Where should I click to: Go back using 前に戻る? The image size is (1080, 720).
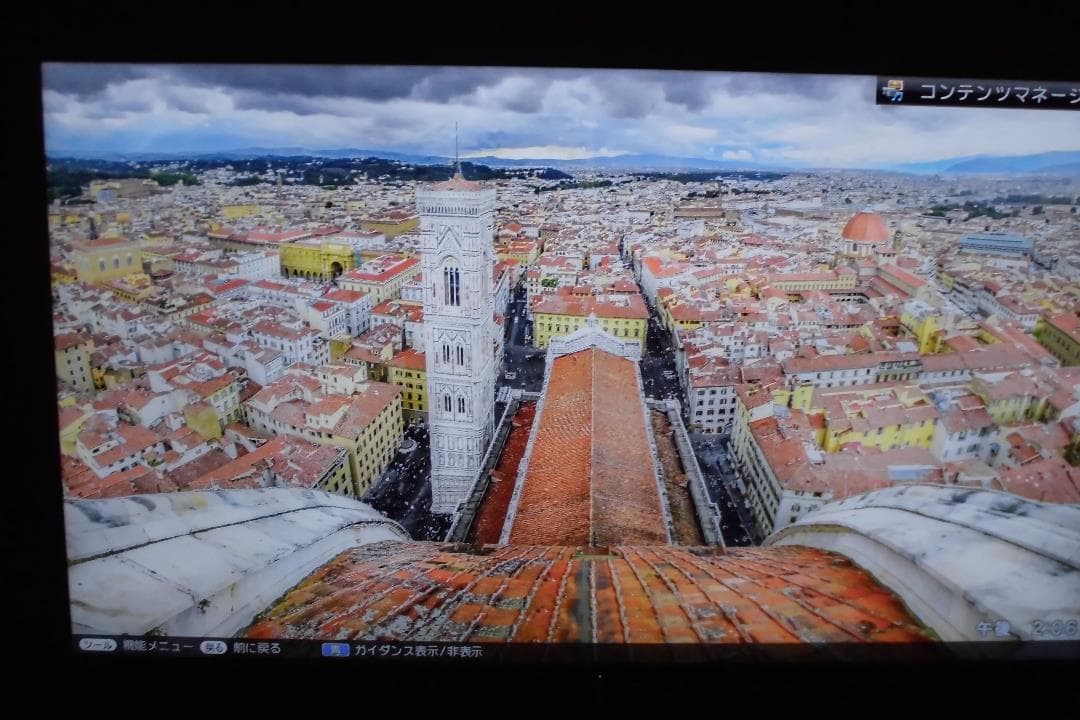(x=255, y=648)
